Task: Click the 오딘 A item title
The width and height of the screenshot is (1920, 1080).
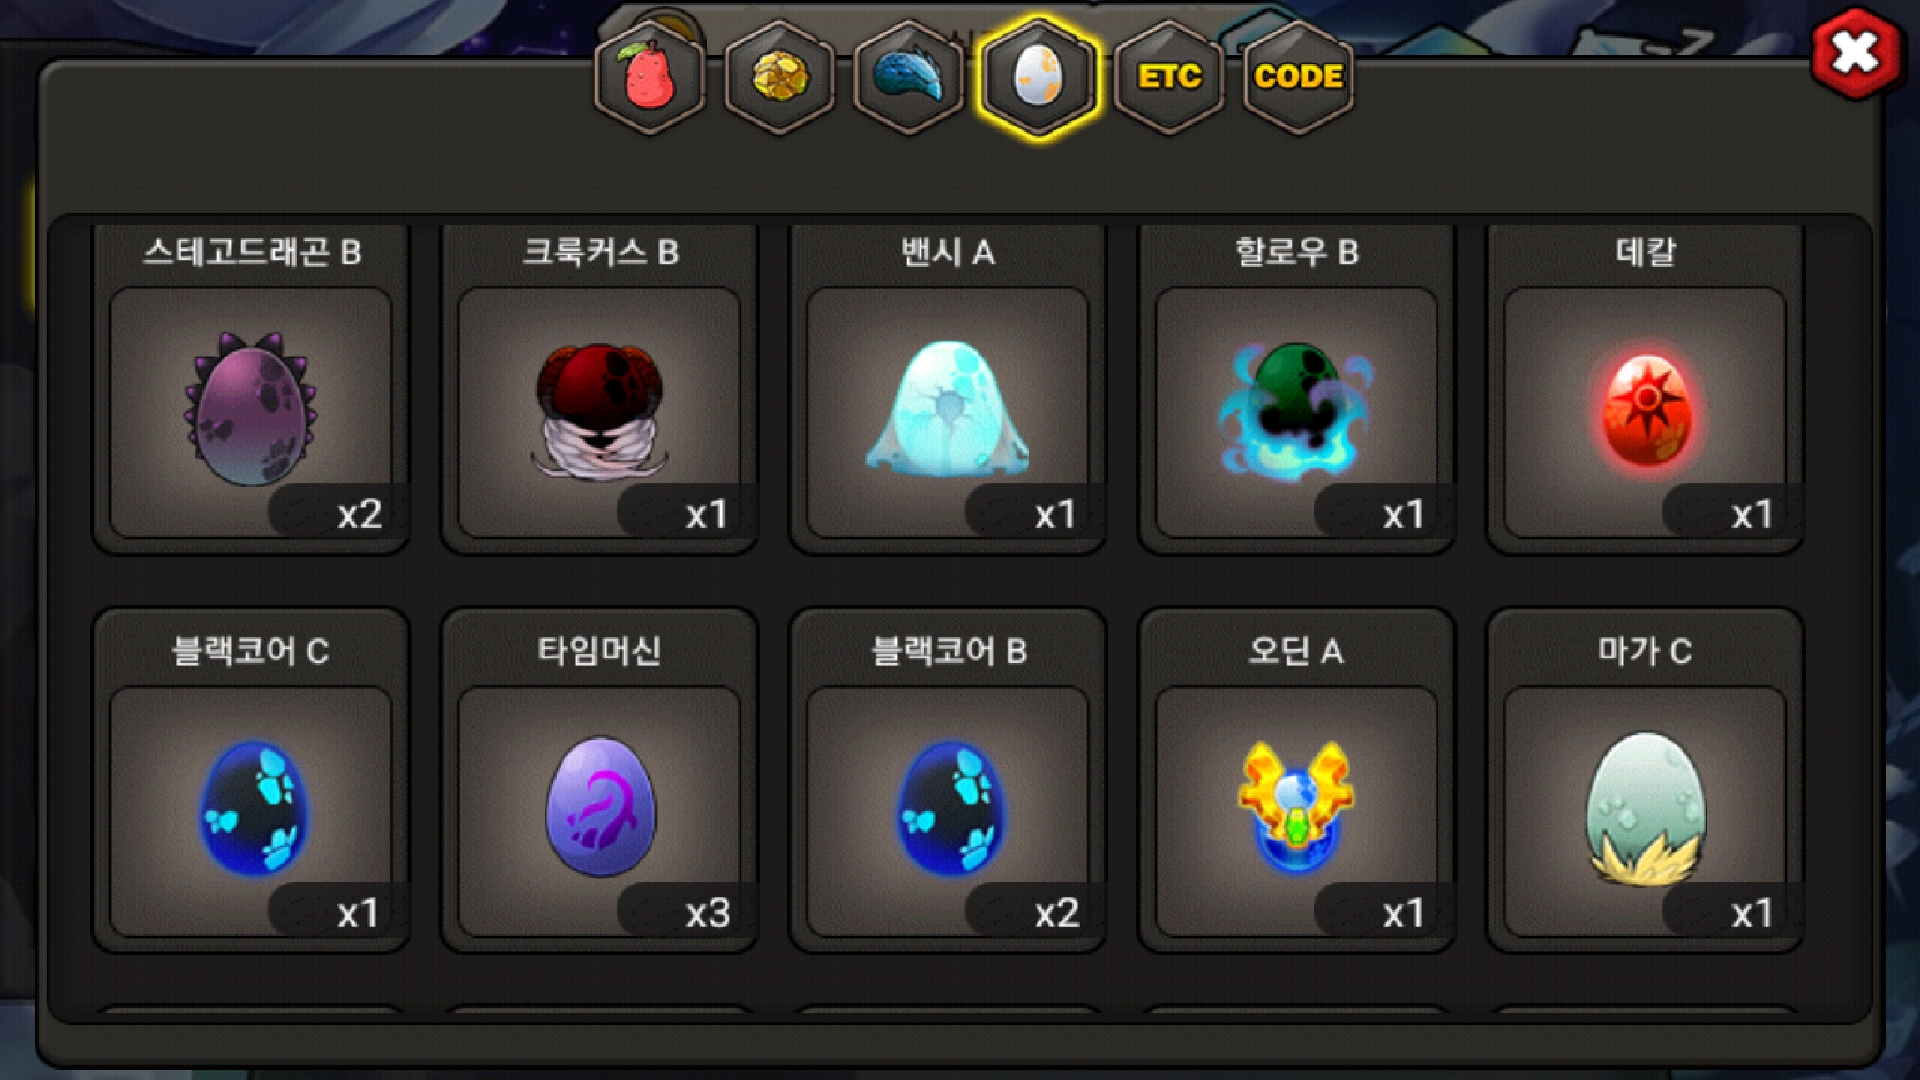Action: click(1296, 651)
